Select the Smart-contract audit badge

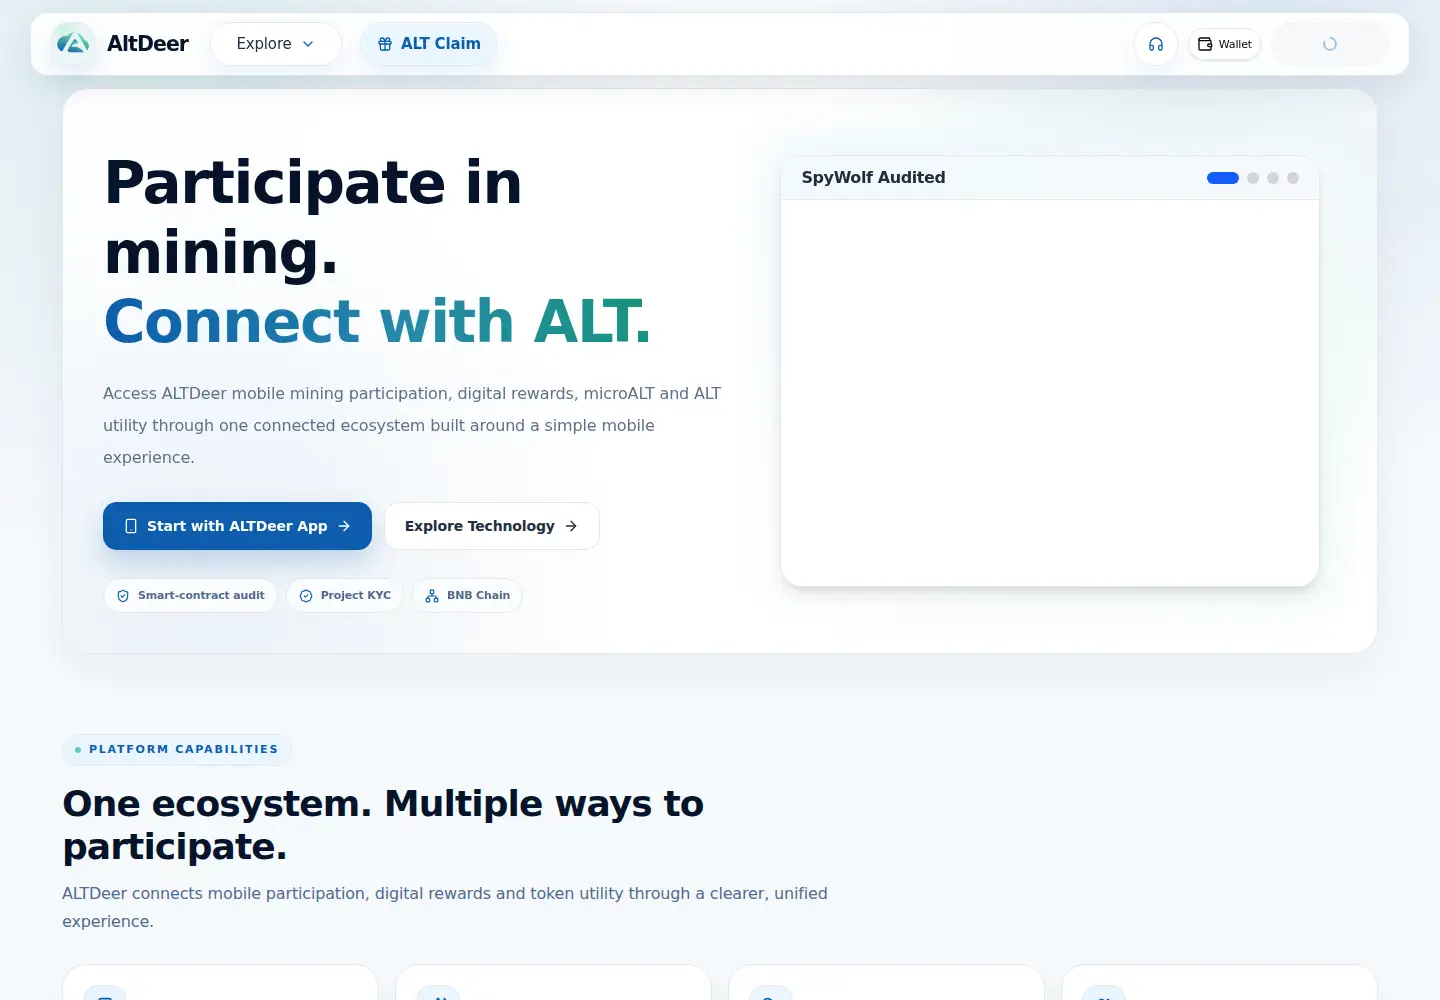(190, 595)
